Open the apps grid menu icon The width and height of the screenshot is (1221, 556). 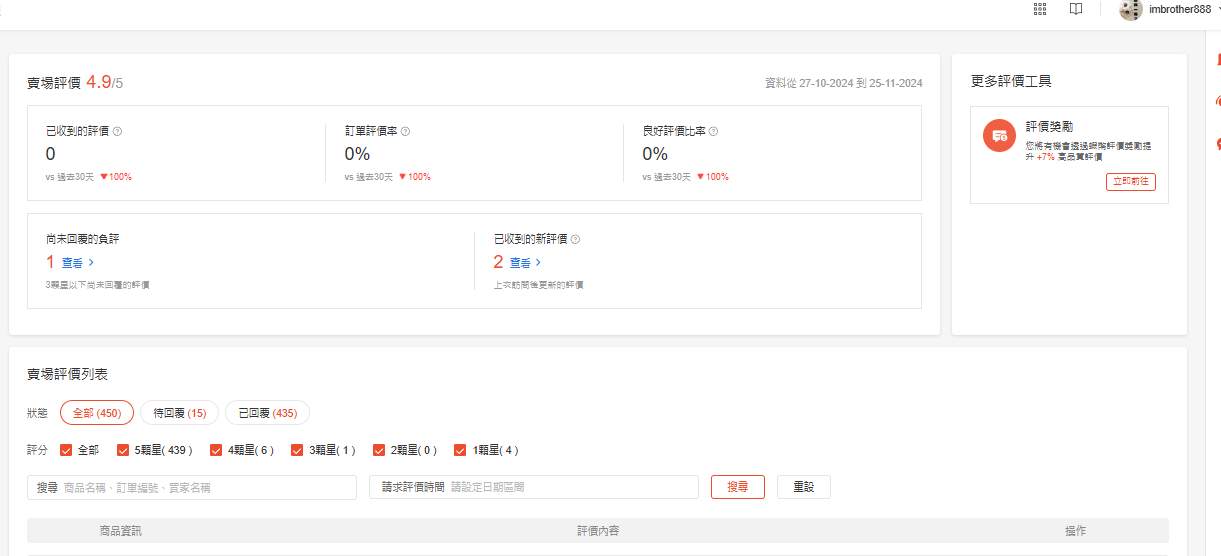click(1040, 9)
